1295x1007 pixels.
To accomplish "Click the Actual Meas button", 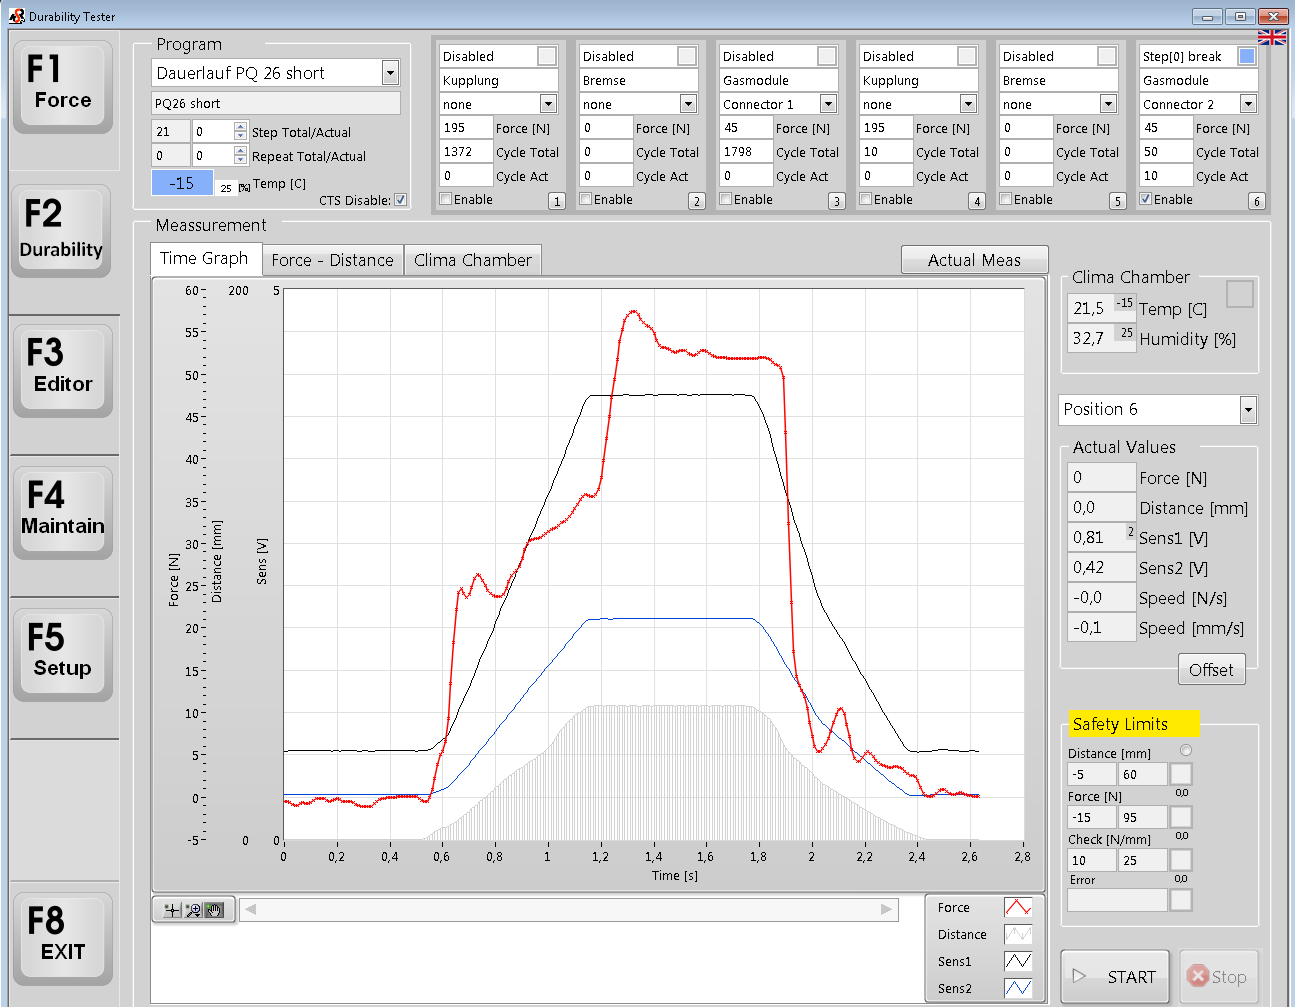I will click(x=974, y=260).
